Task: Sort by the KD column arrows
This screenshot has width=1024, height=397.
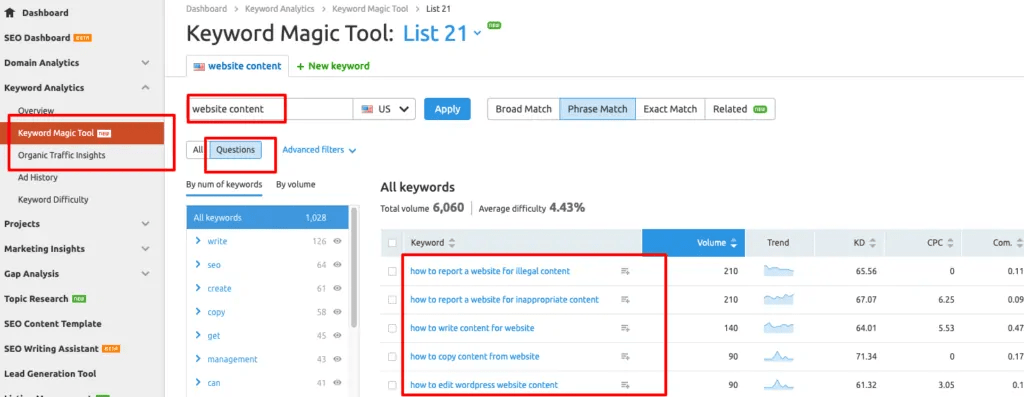Action: (872, 243)
